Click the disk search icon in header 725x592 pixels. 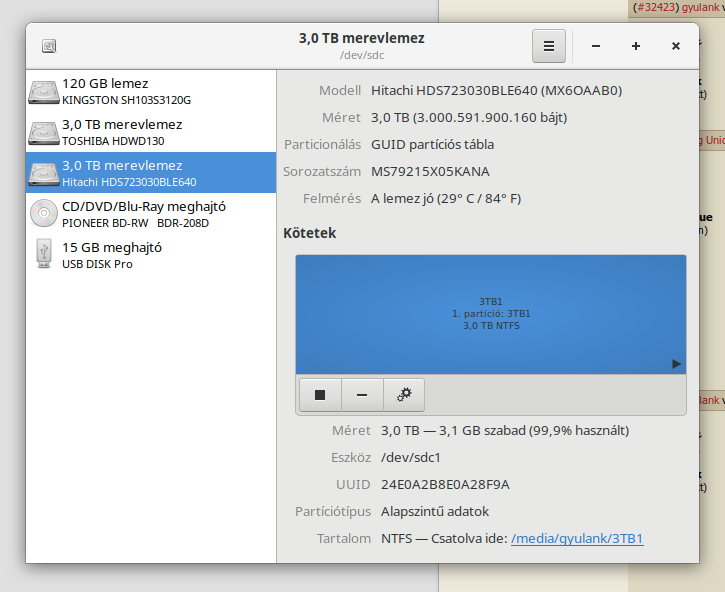pos(49,46)
